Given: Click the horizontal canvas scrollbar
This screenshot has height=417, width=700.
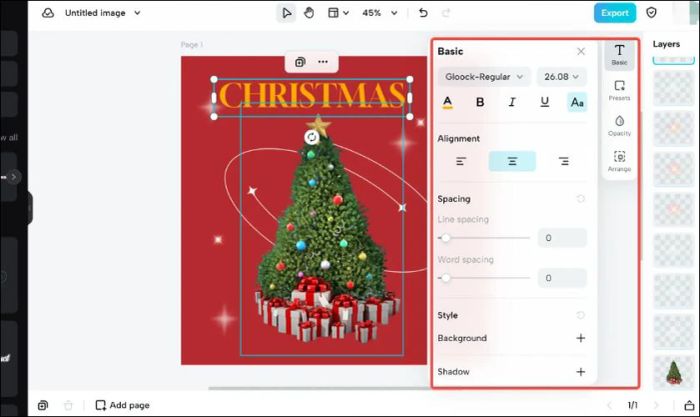Looking at the screenshot, I should [319, 388].
